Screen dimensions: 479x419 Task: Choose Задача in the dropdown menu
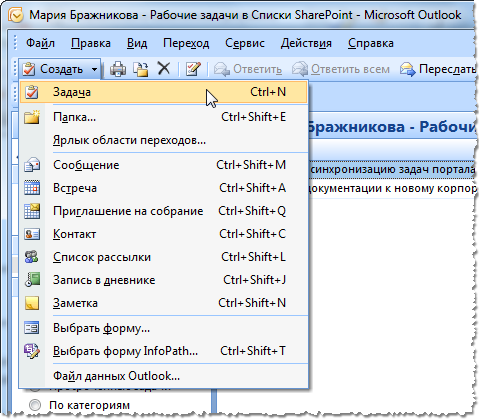(164, 92)
